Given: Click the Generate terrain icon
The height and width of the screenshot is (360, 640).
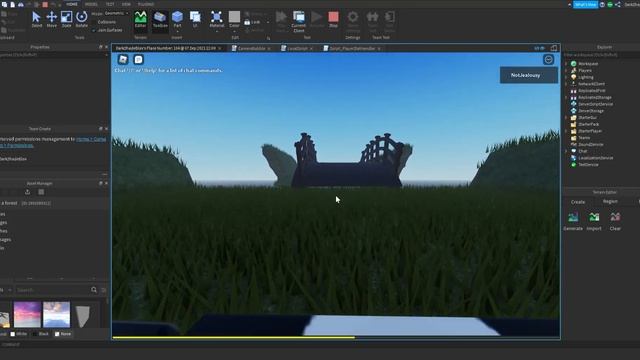Looking at the screenshot, I should 573,217.
